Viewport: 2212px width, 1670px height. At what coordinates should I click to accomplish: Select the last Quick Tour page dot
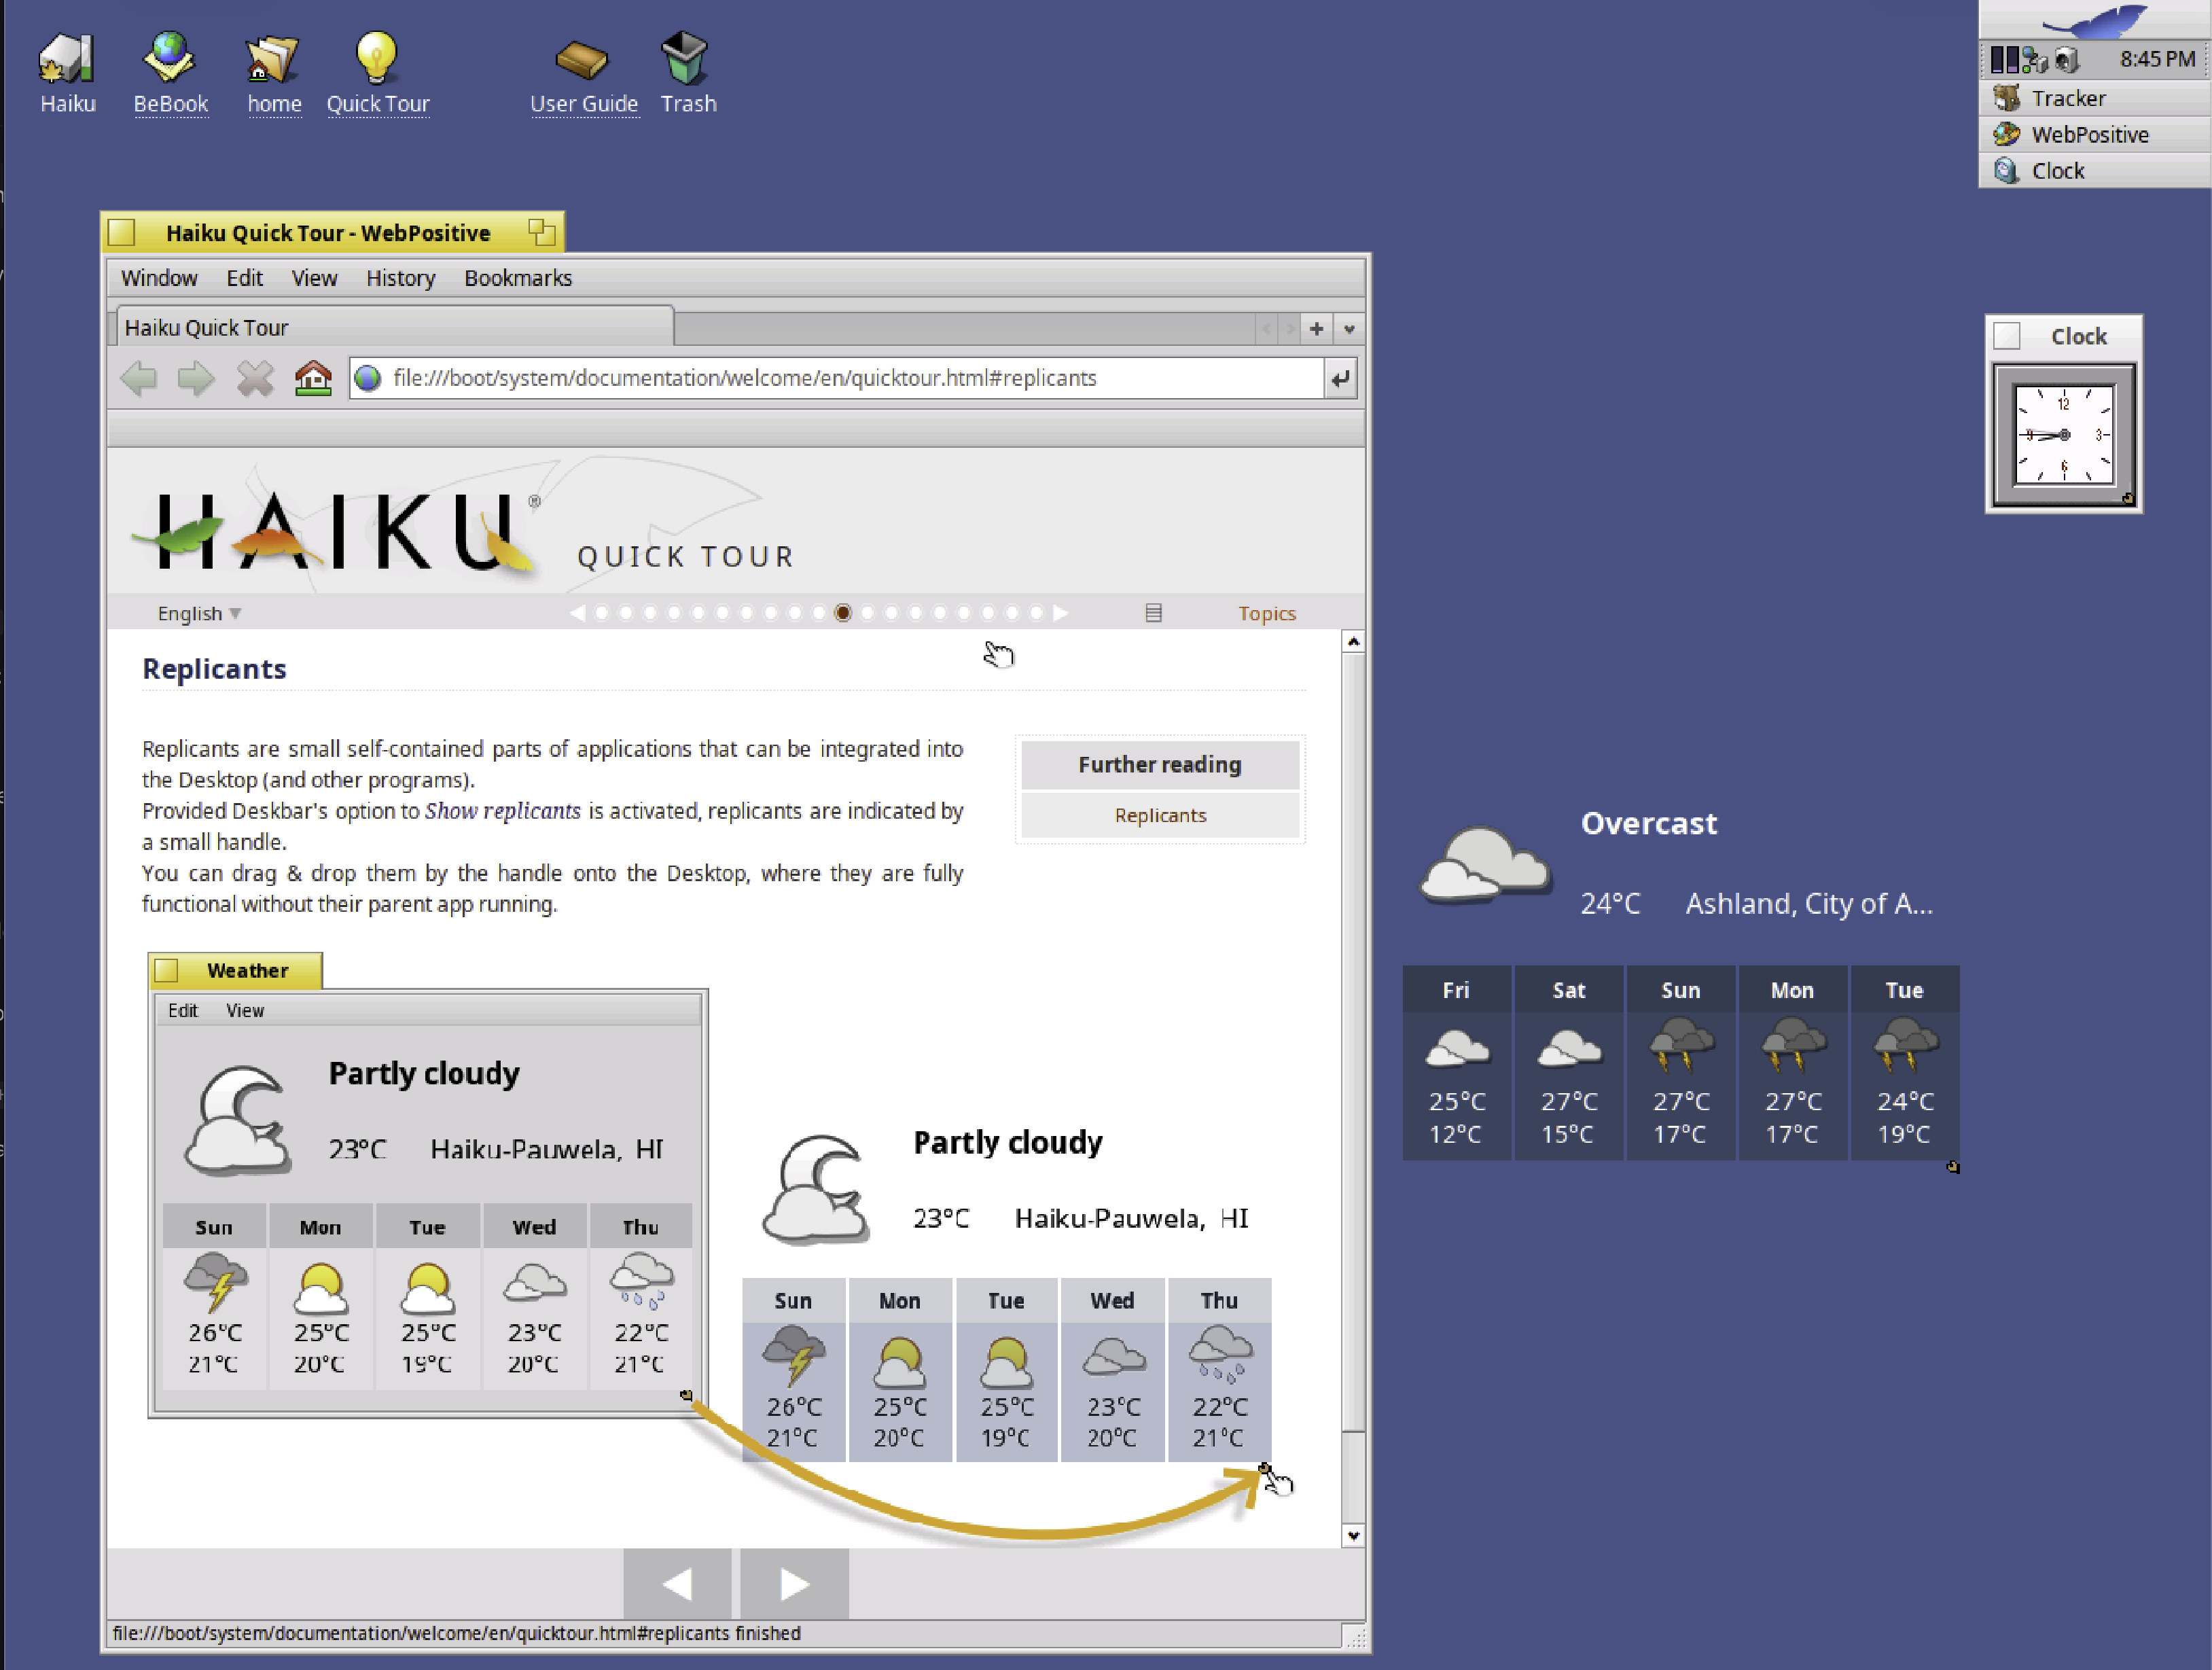point(1036,612)
